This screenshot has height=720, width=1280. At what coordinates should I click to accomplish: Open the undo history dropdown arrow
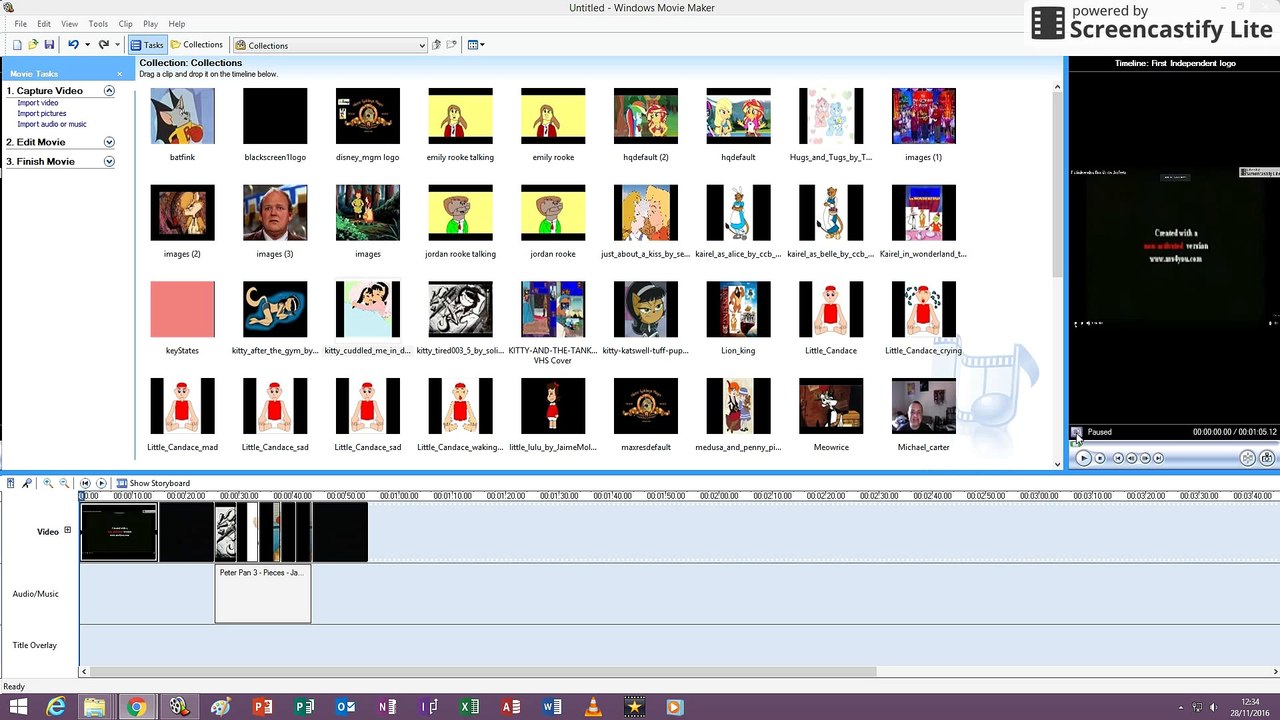pyautogui.click(x=87, y=45)
